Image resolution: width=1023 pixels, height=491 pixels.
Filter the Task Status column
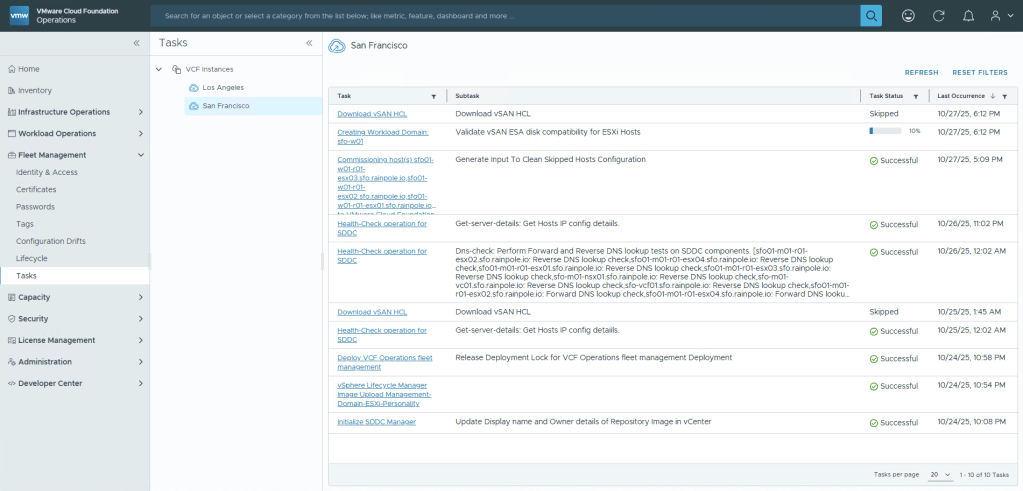(915, 96)
